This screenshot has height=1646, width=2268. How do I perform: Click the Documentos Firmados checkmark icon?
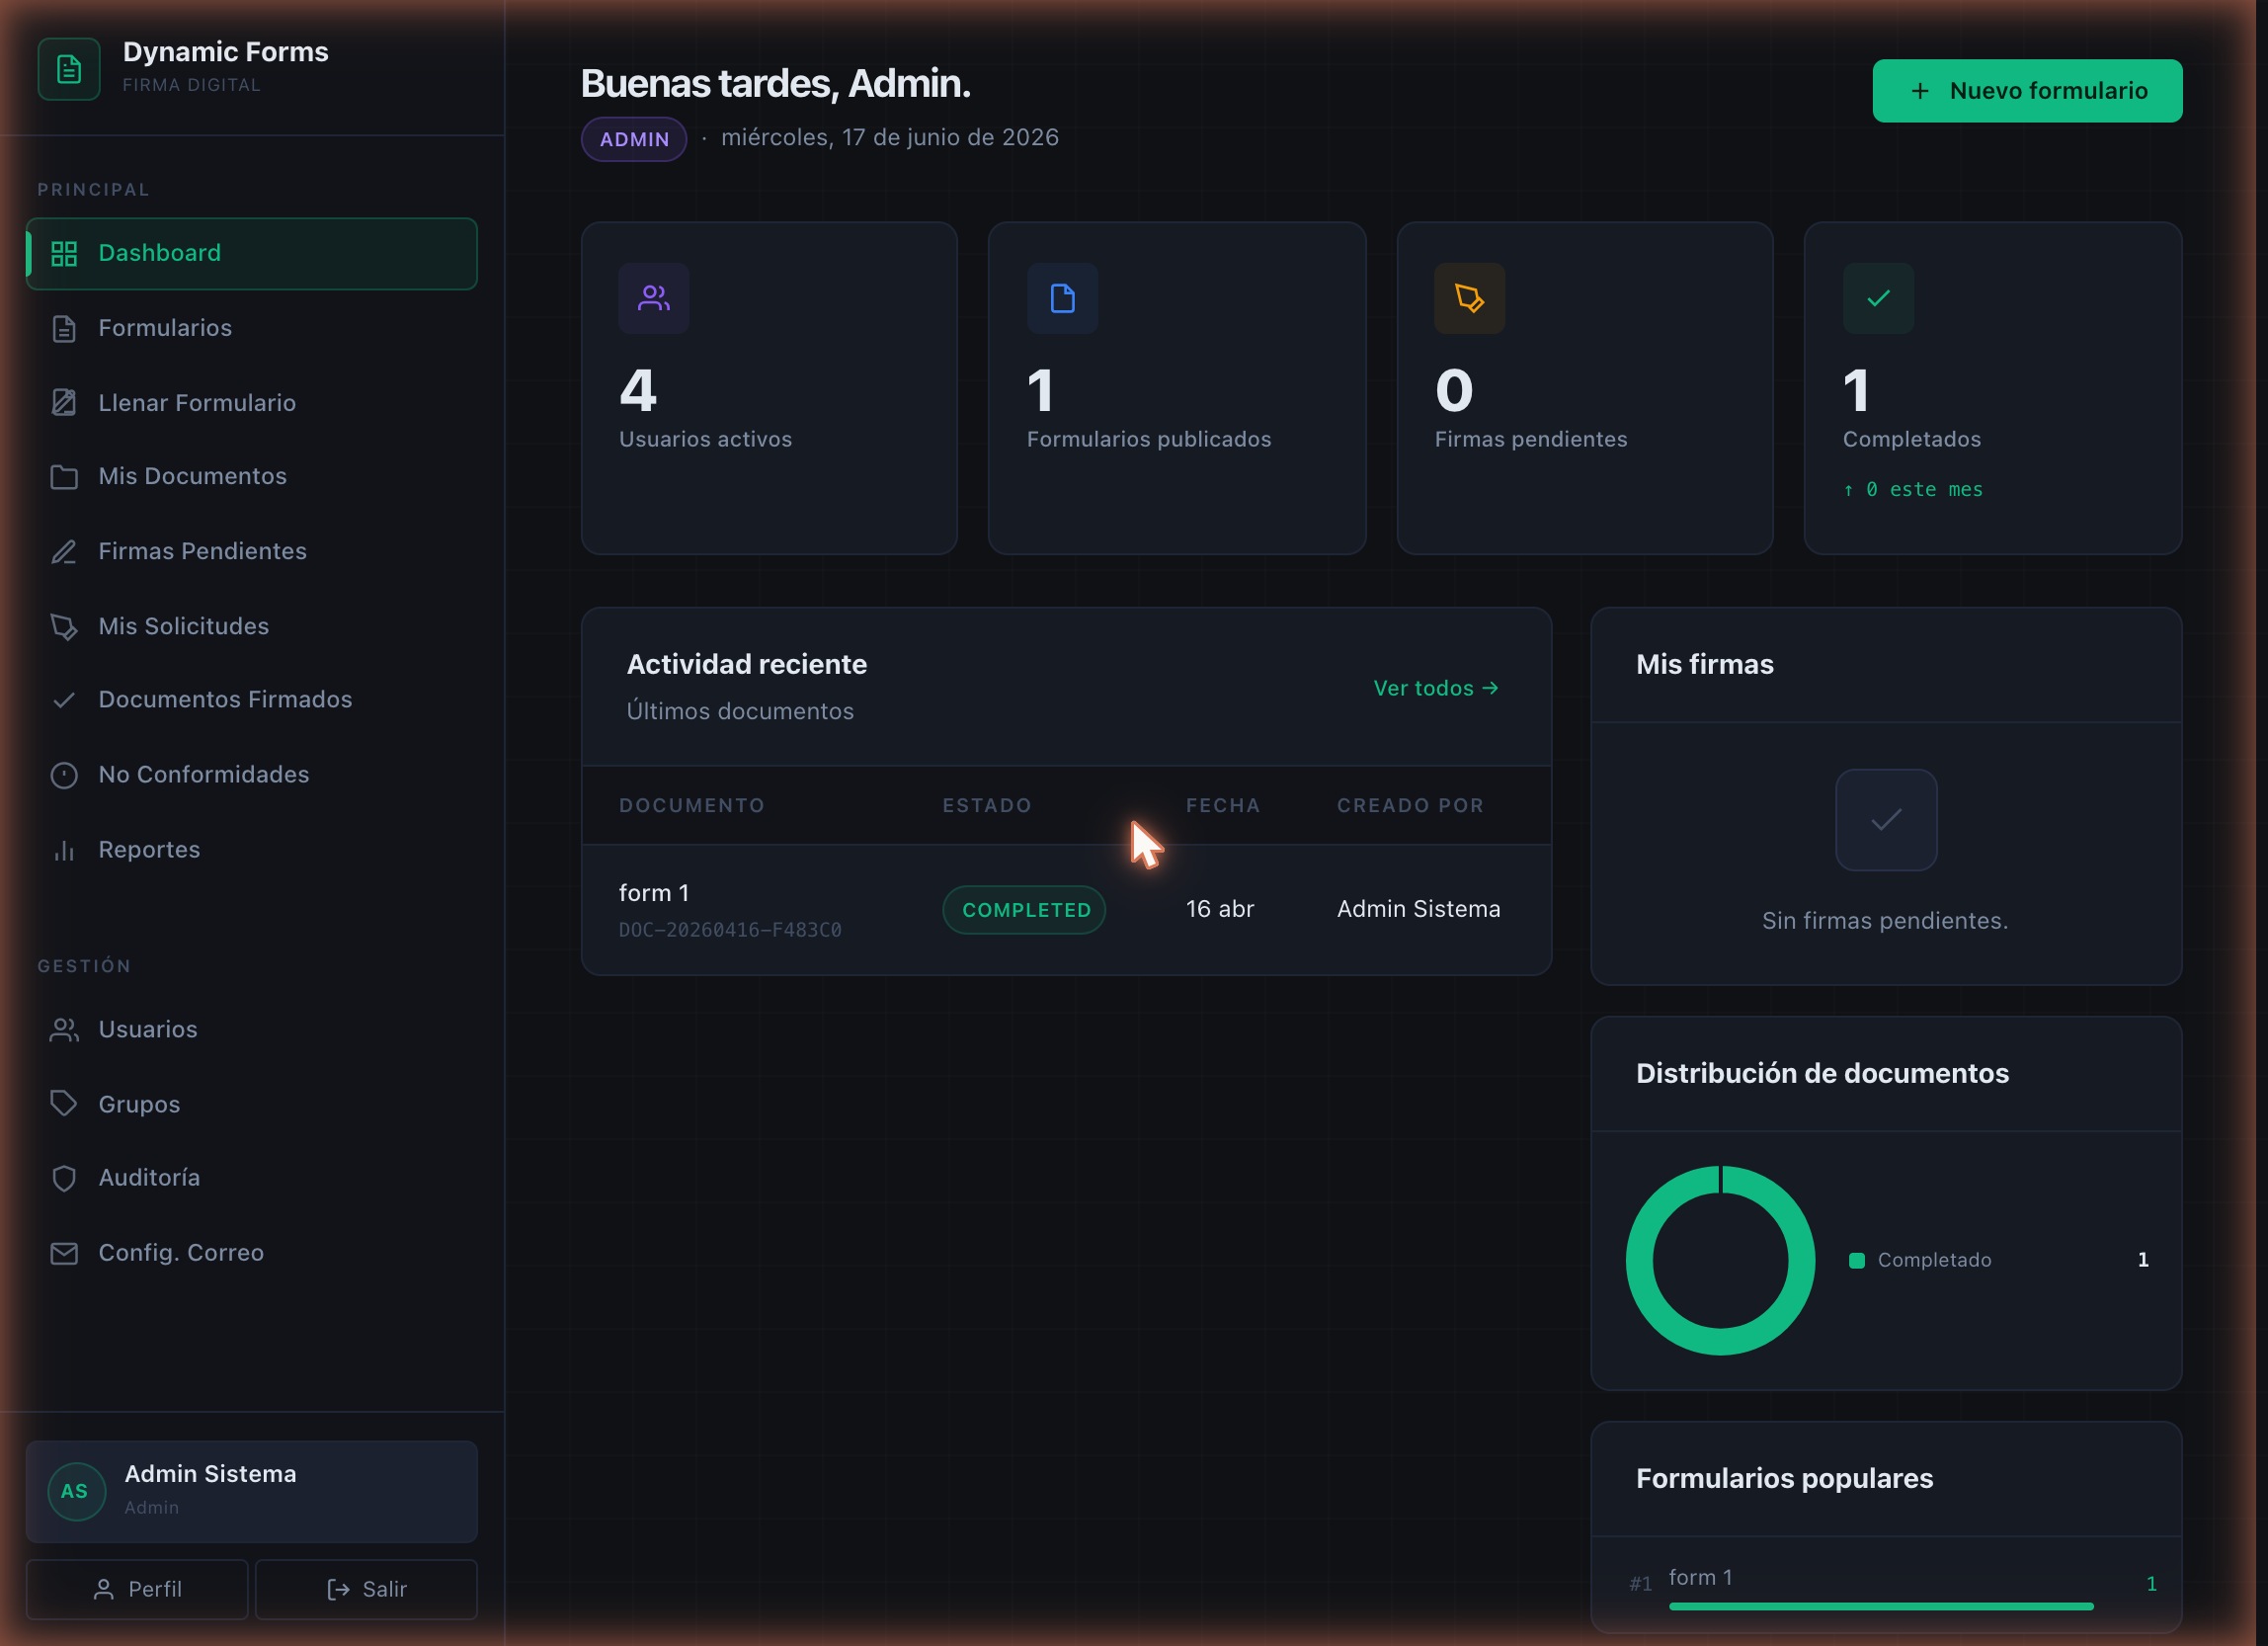64,700
